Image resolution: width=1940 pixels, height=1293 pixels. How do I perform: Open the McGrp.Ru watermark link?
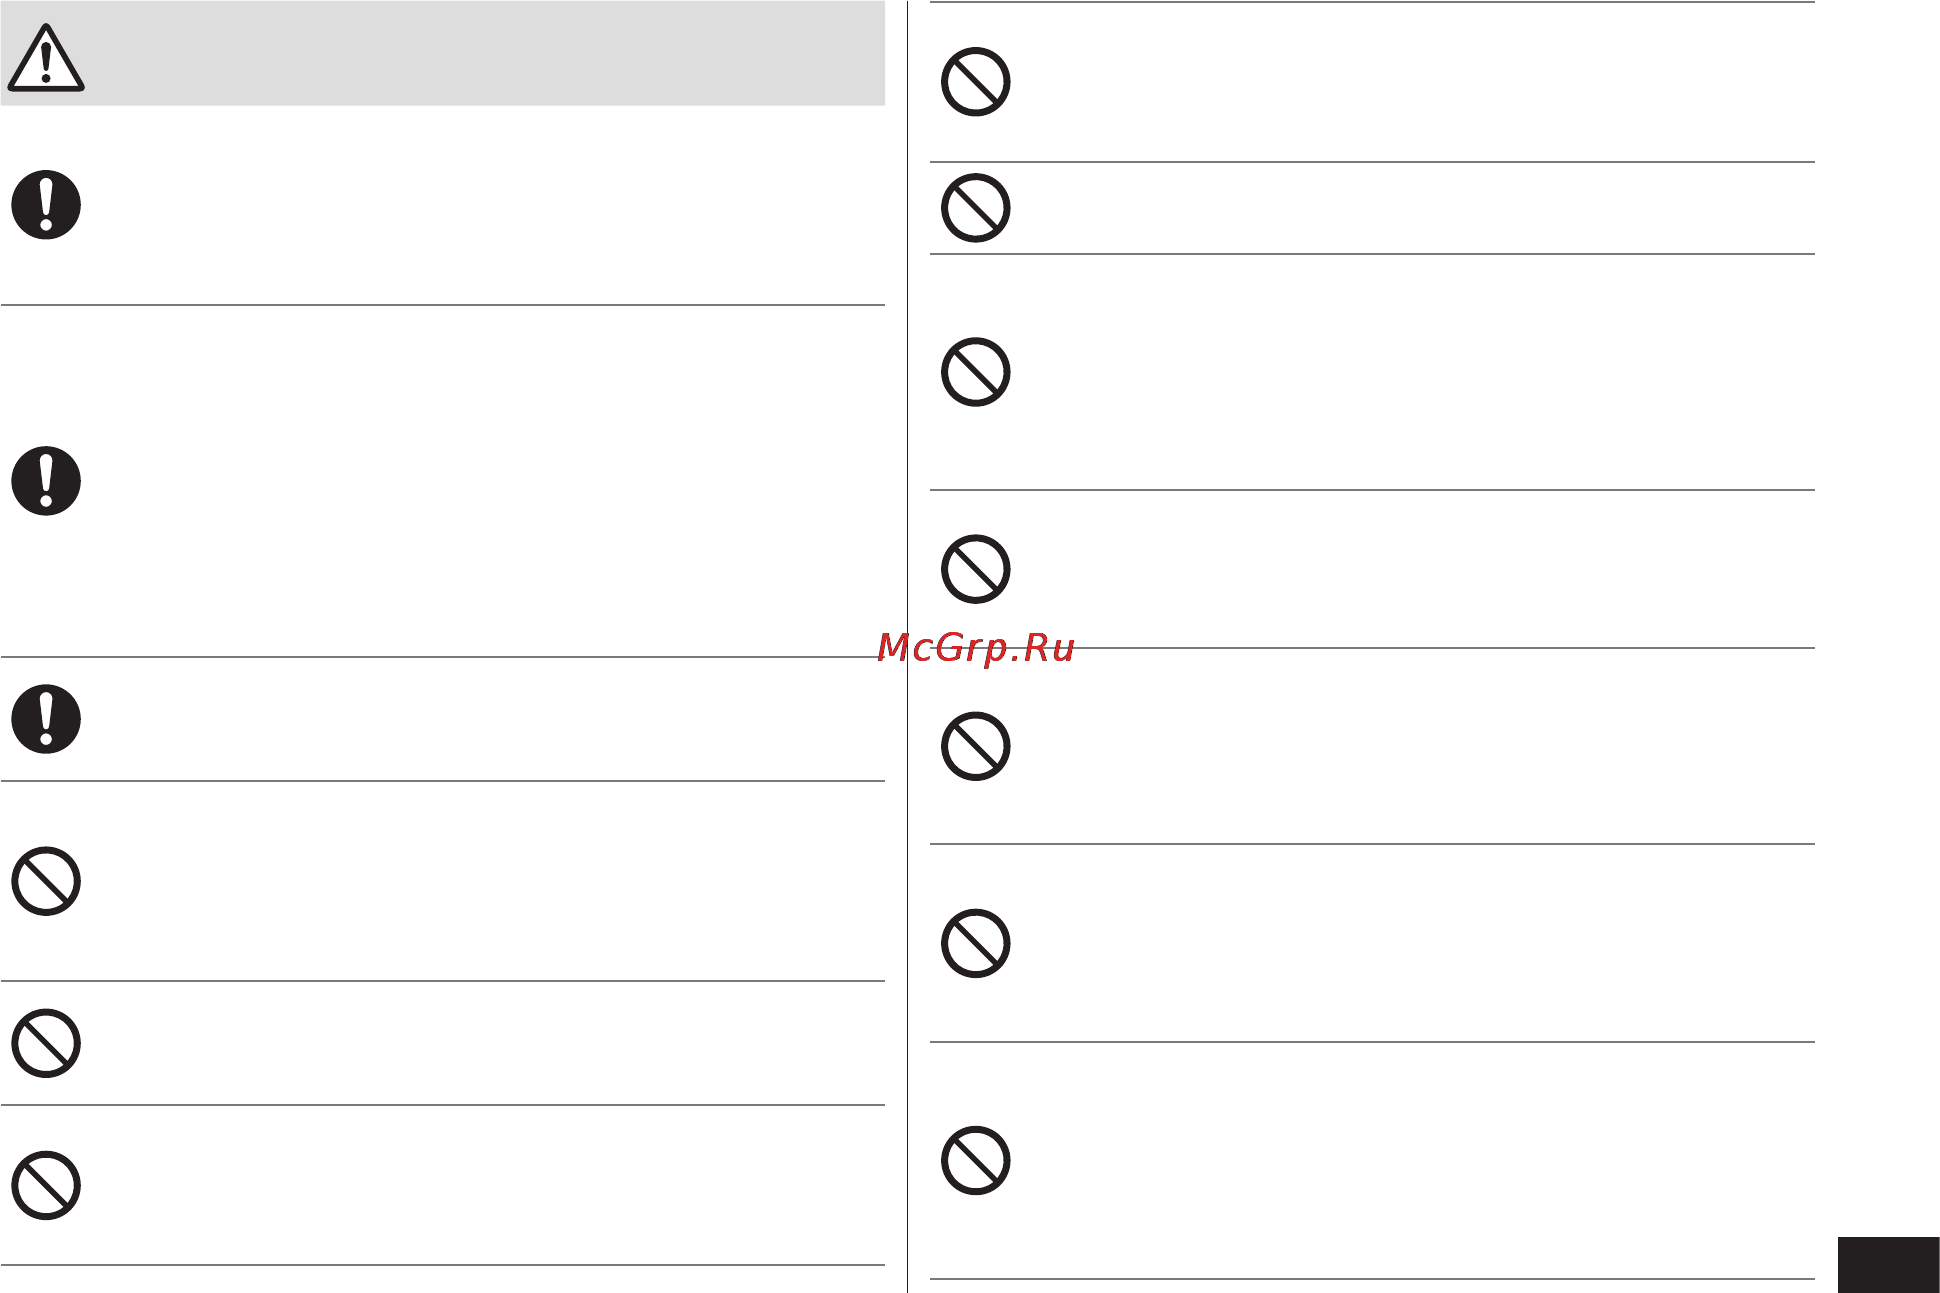(976, 648)
